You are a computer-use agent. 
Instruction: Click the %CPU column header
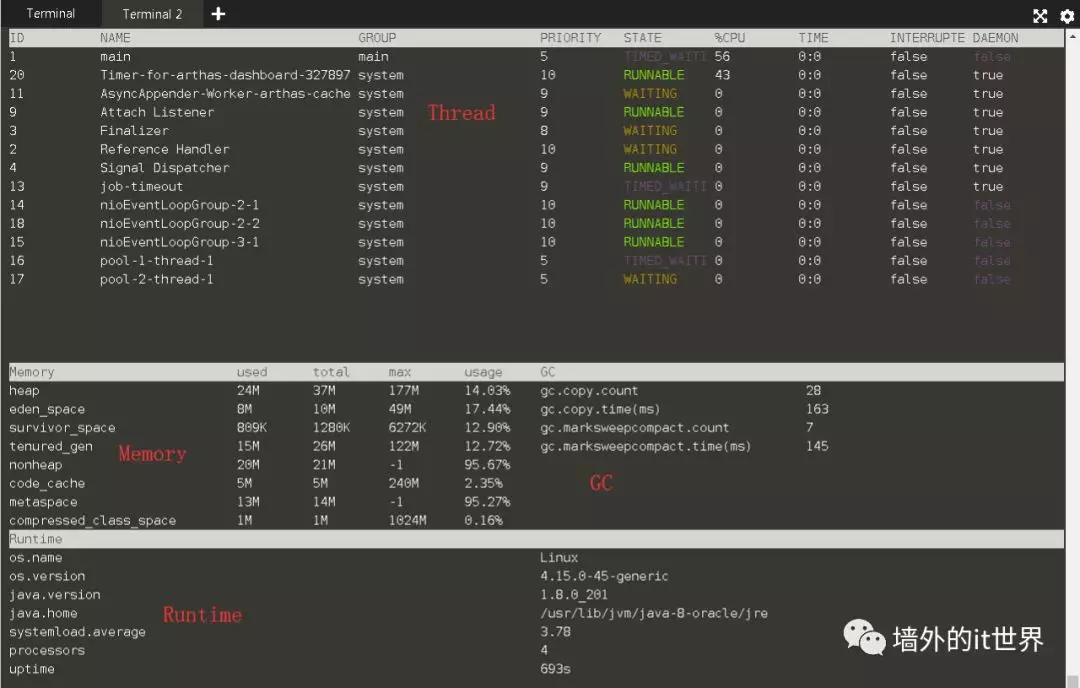[x=729, y=38]
